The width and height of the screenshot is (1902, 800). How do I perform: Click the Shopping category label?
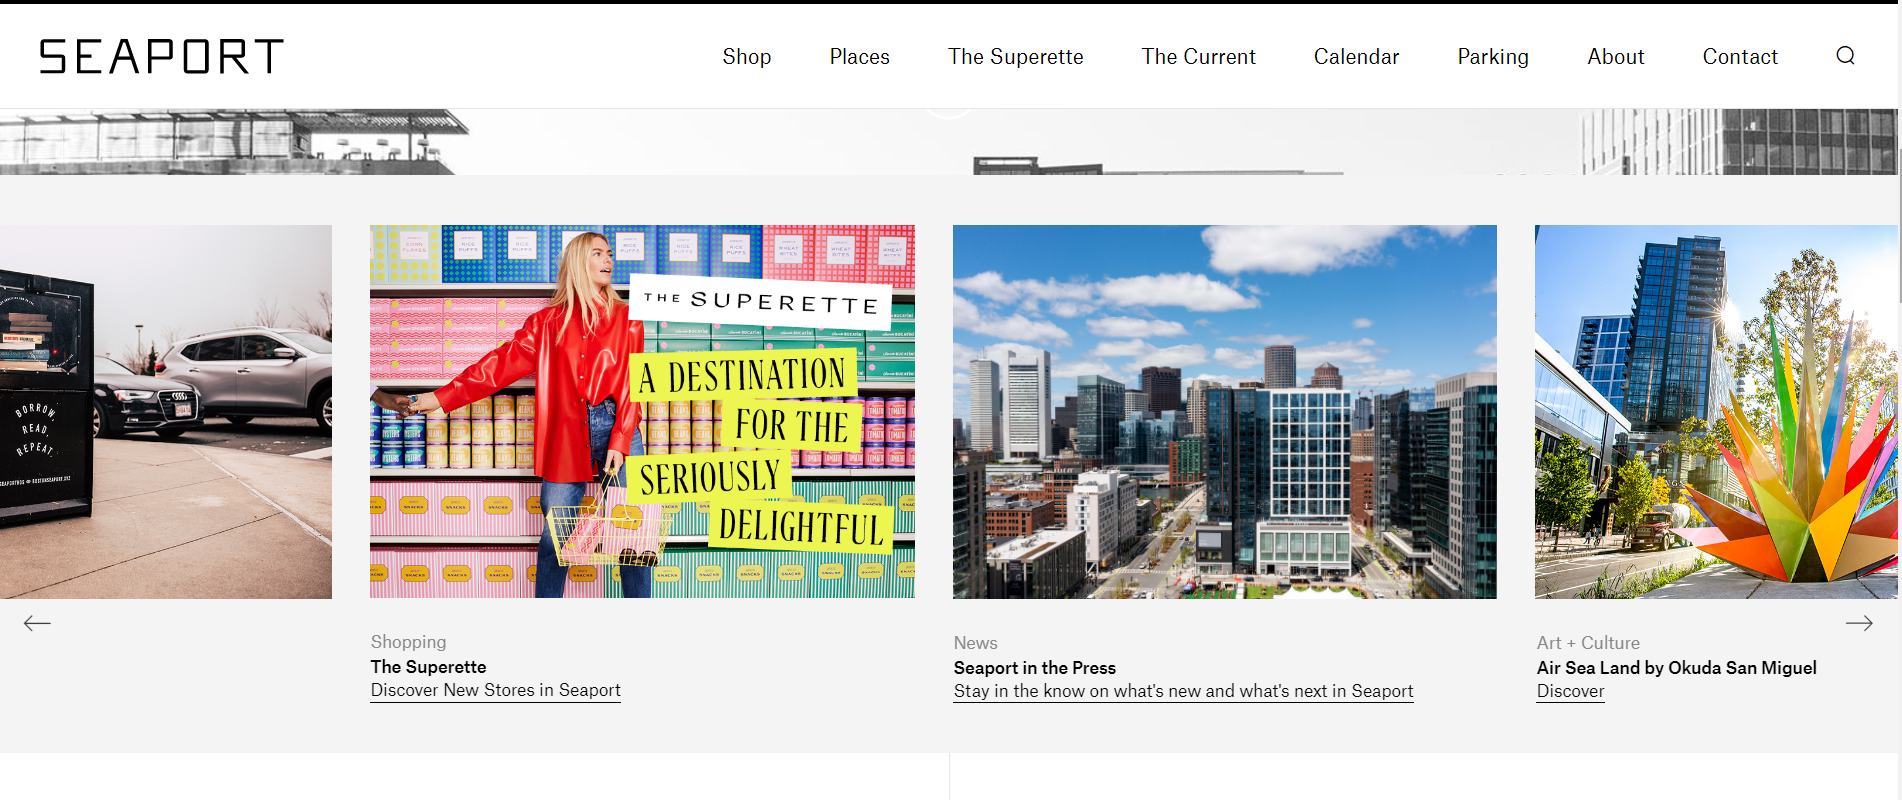pos(409,642)
